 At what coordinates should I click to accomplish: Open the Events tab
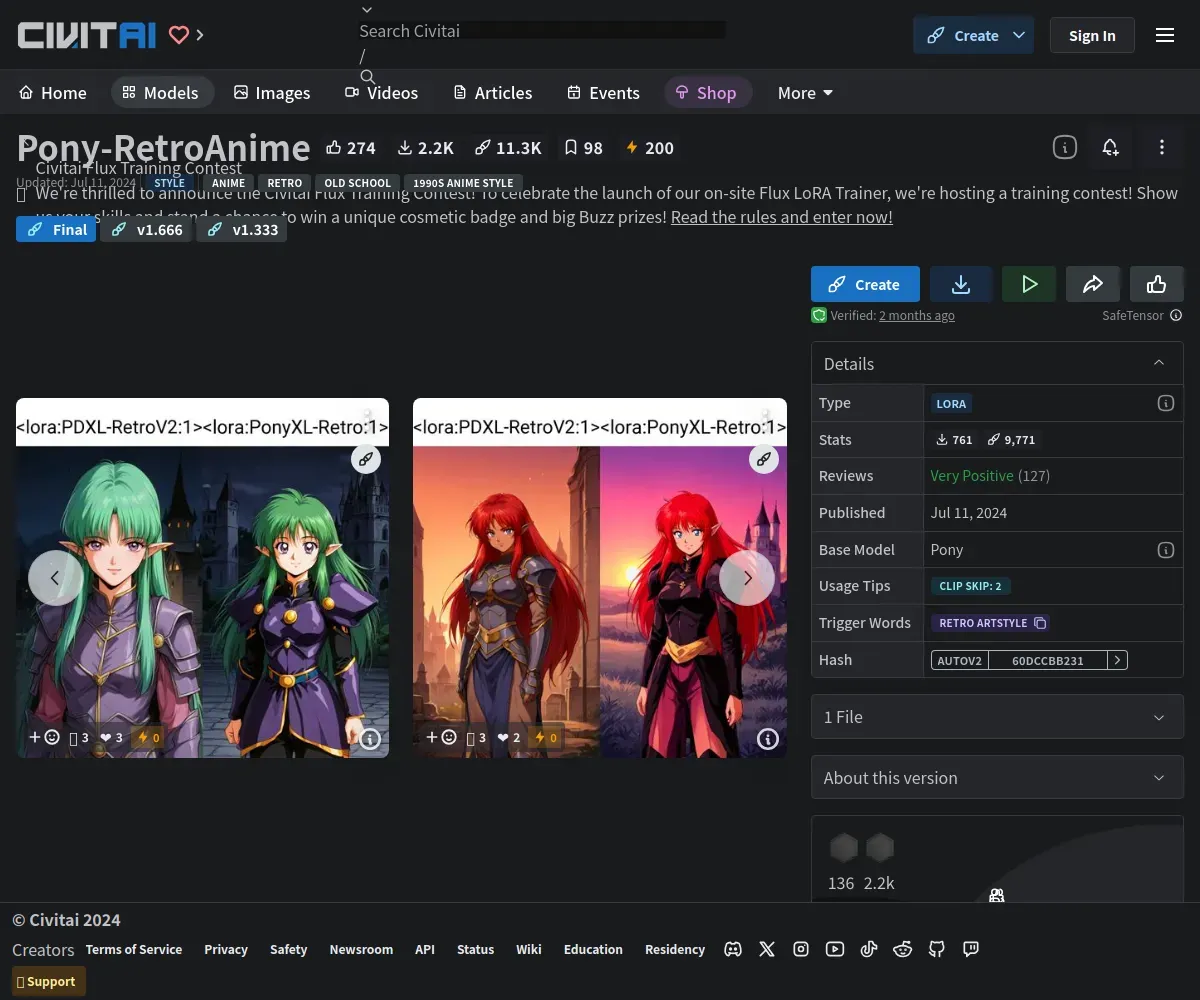(x=603, y=93)
